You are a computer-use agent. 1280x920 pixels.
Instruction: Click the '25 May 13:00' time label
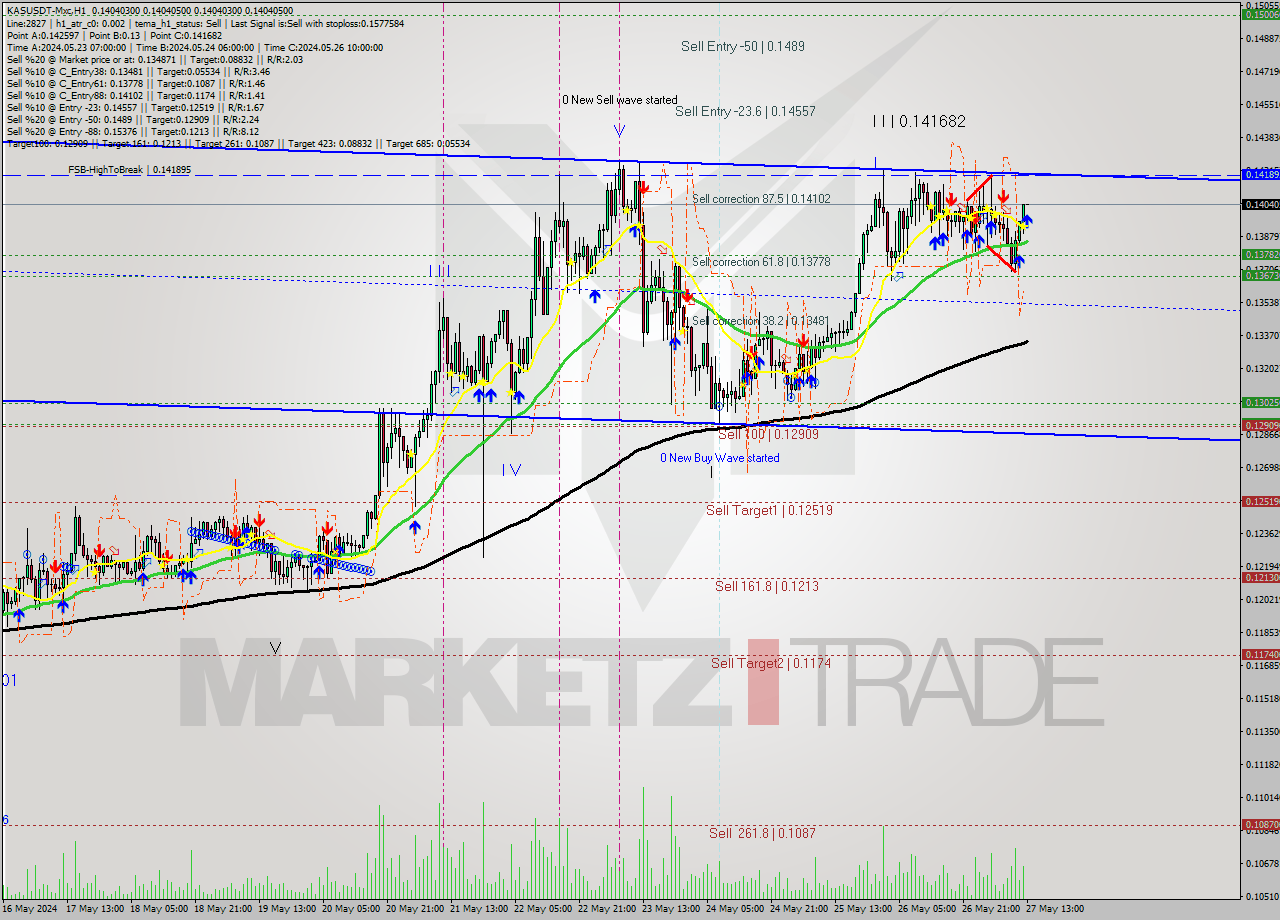(863, 909)
